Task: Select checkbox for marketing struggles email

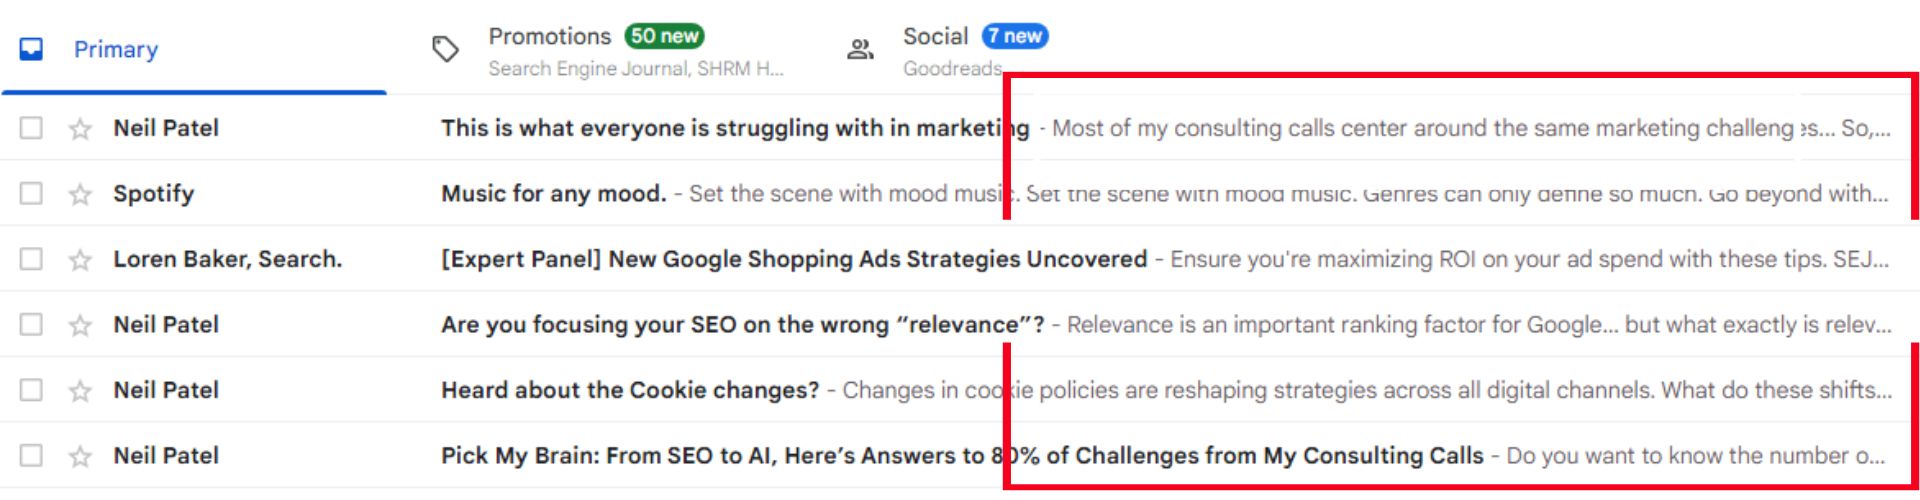Action: (x=32, y=128)
